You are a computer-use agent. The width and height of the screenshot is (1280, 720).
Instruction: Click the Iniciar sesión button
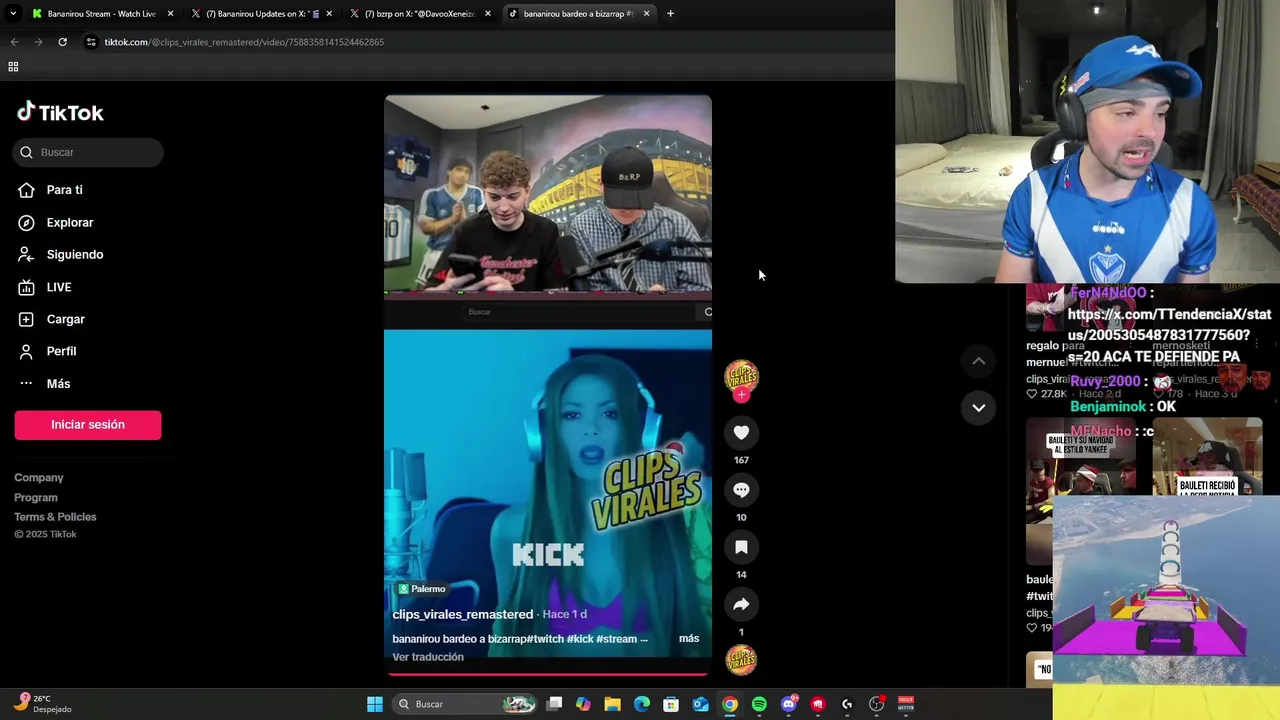88,424
